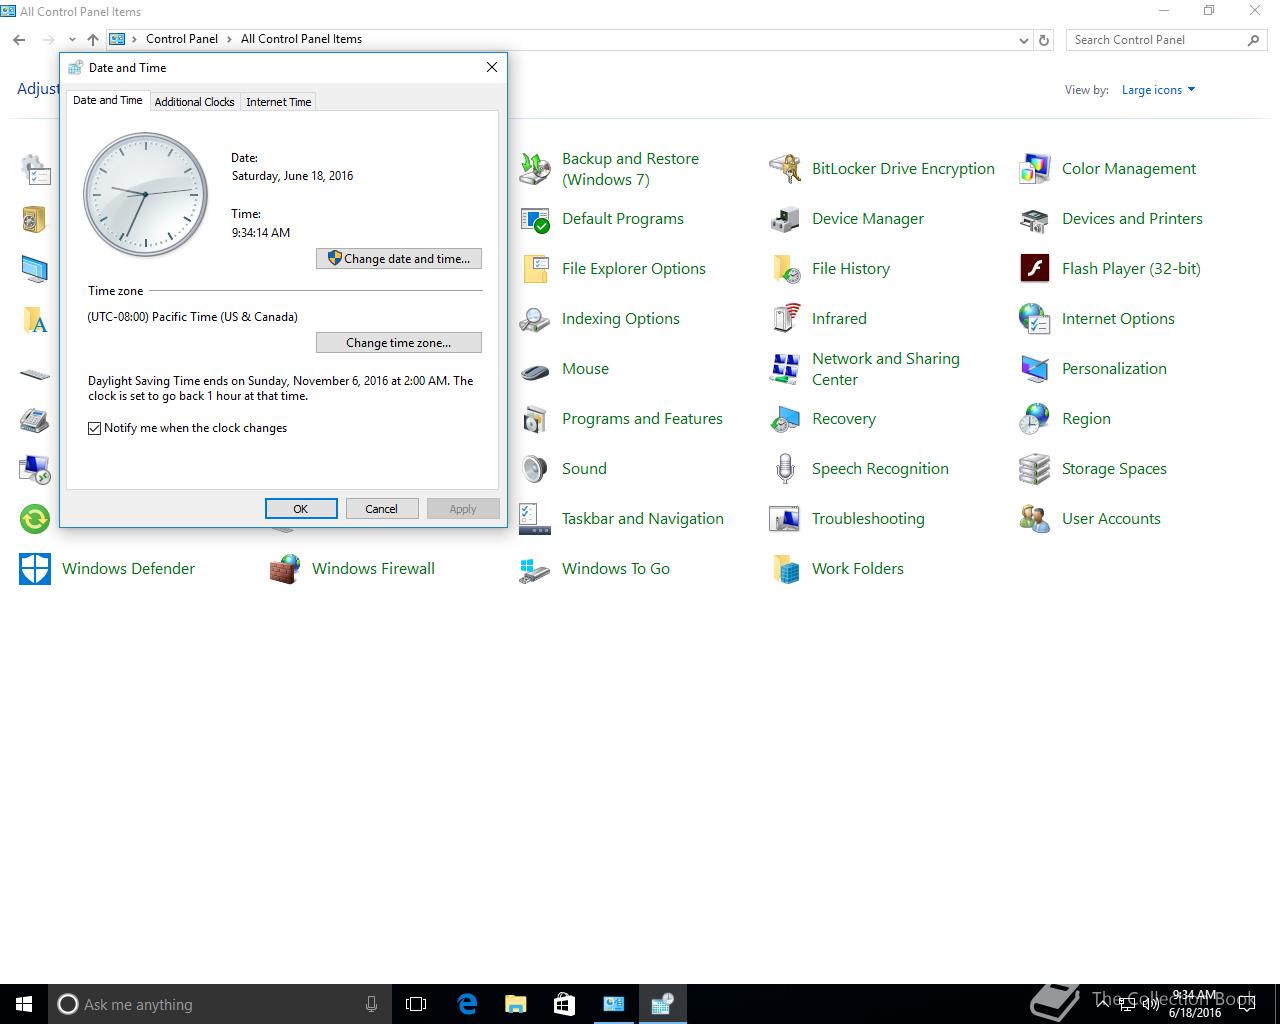Viewport: 1280px width, 1024px height.
Task: Click the Storage Spaces icon
Action: click(1034, 469)
